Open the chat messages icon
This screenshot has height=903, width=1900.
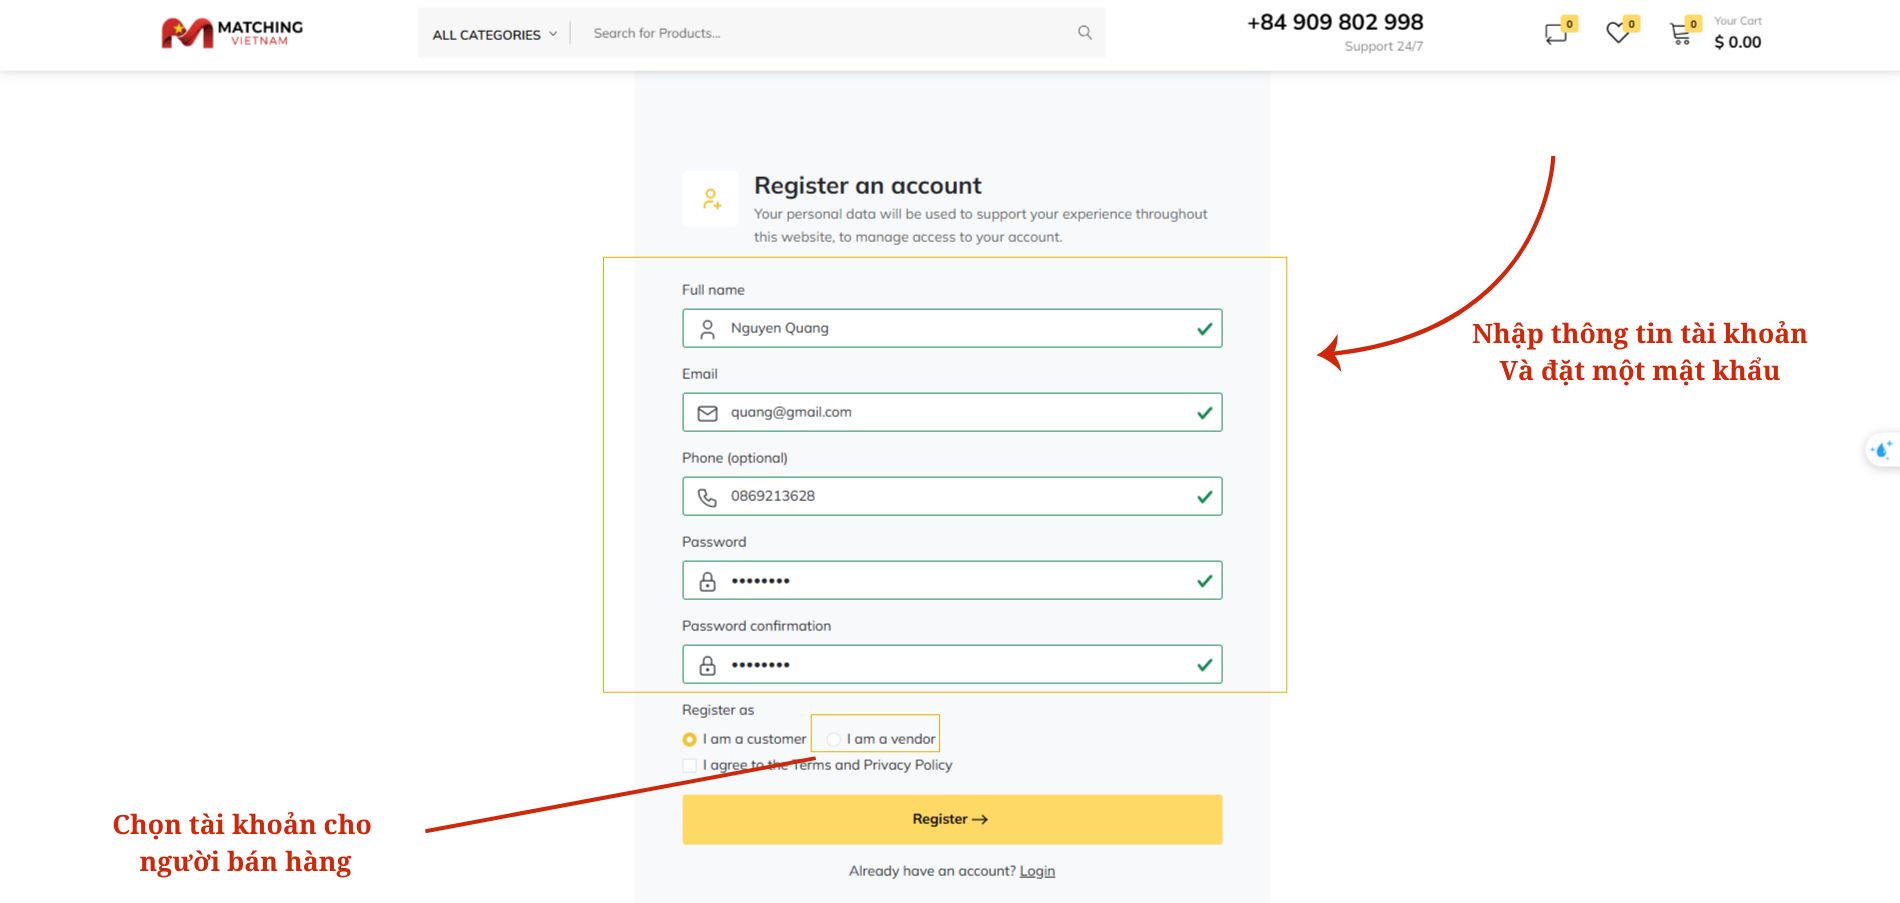pos(1555,34)
